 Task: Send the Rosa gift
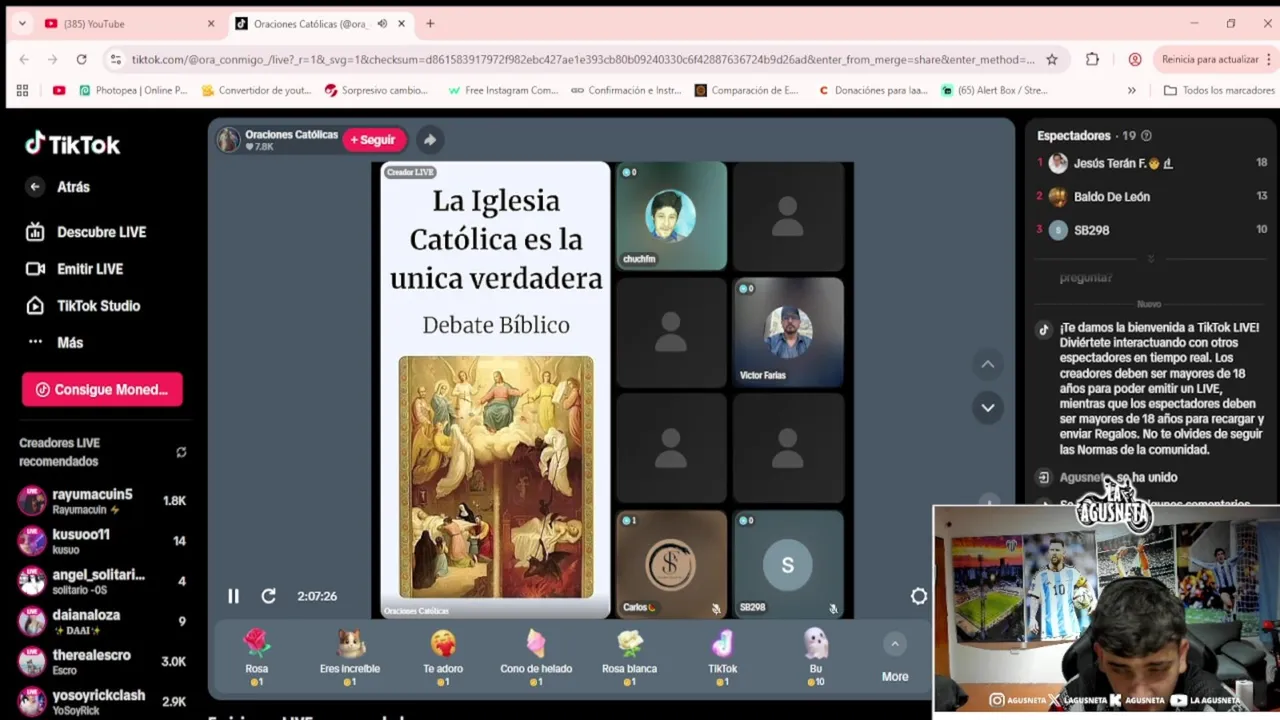tap(257, 657)
